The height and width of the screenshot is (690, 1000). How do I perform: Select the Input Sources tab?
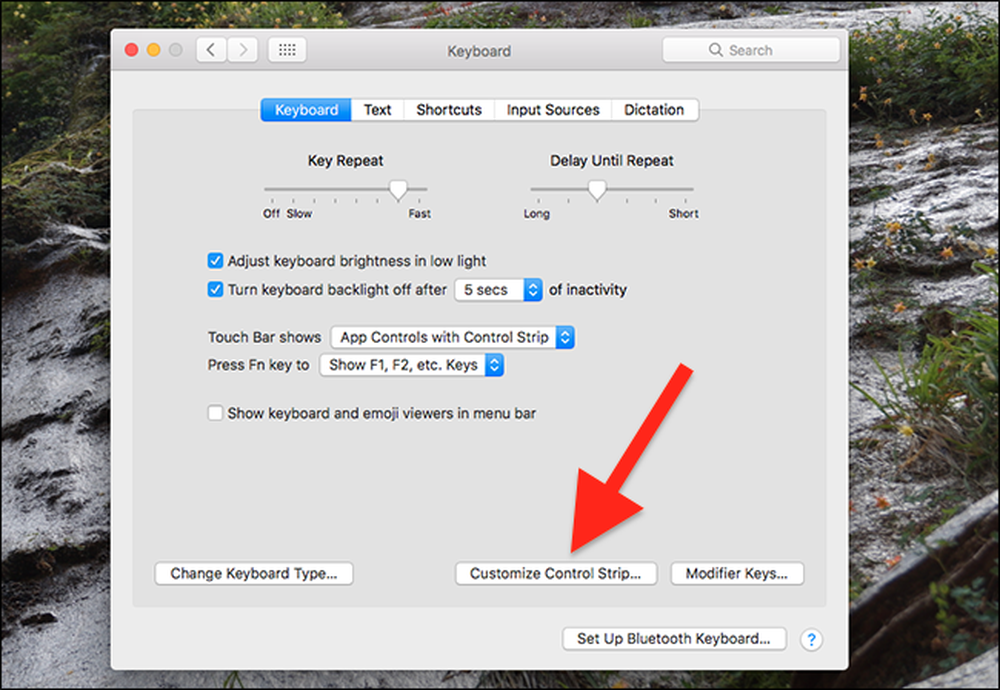[553, 110]
